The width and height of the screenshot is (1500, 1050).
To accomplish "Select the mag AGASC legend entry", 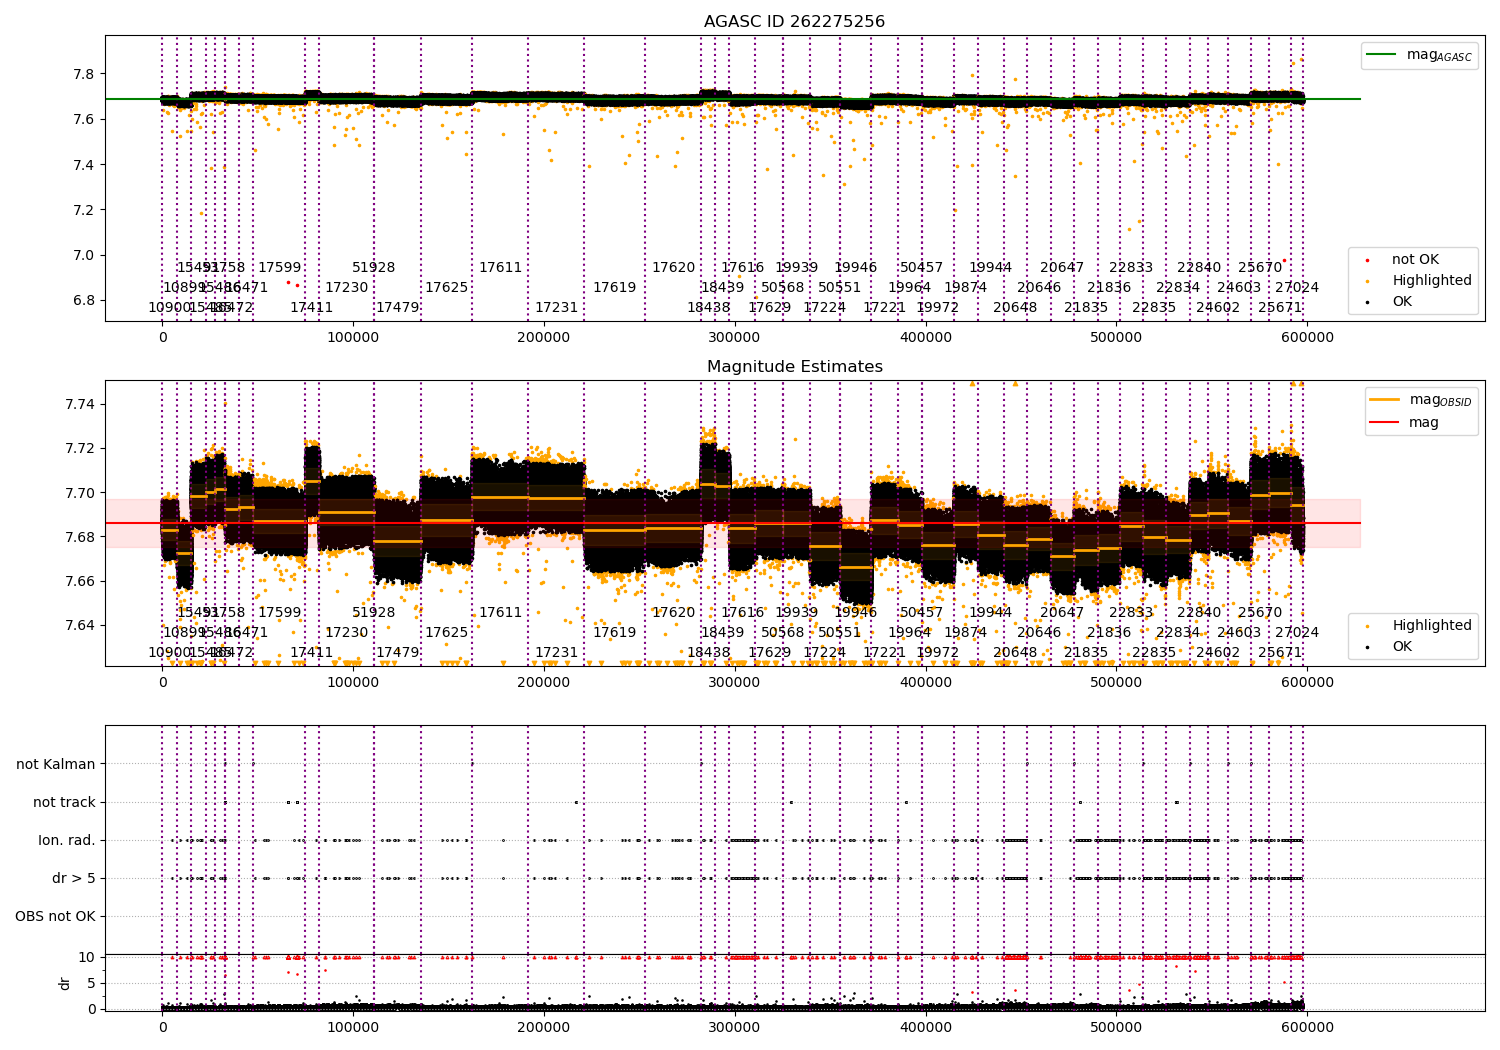I will point(1420,55).
